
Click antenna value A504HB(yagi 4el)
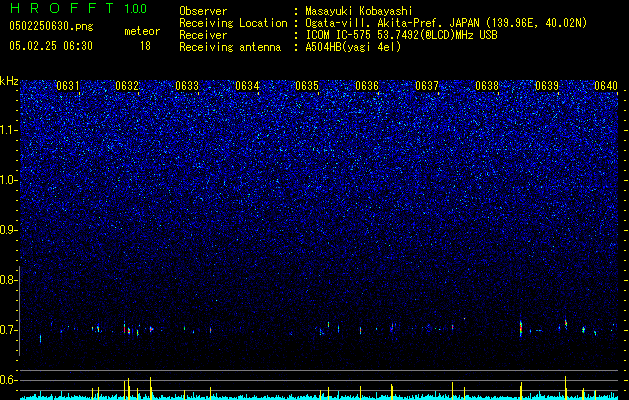click(x=353, y=47)
